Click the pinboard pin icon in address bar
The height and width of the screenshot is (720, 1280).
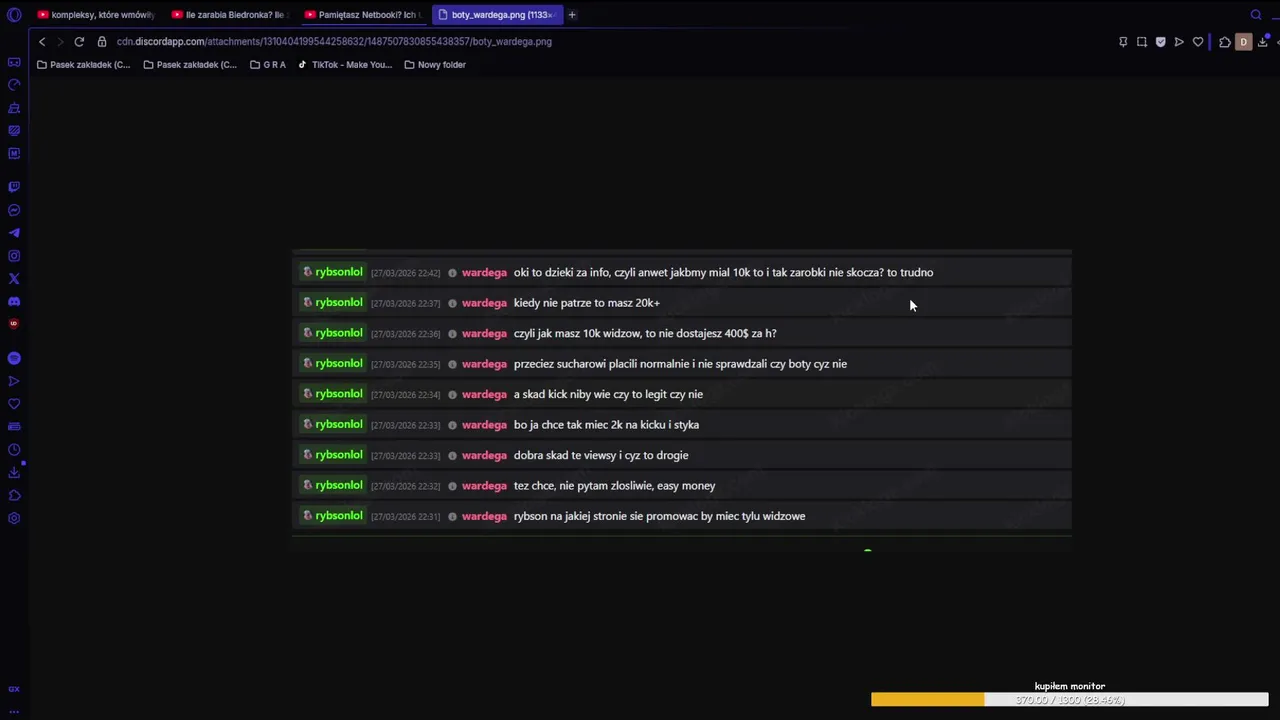coord(1123,42)
